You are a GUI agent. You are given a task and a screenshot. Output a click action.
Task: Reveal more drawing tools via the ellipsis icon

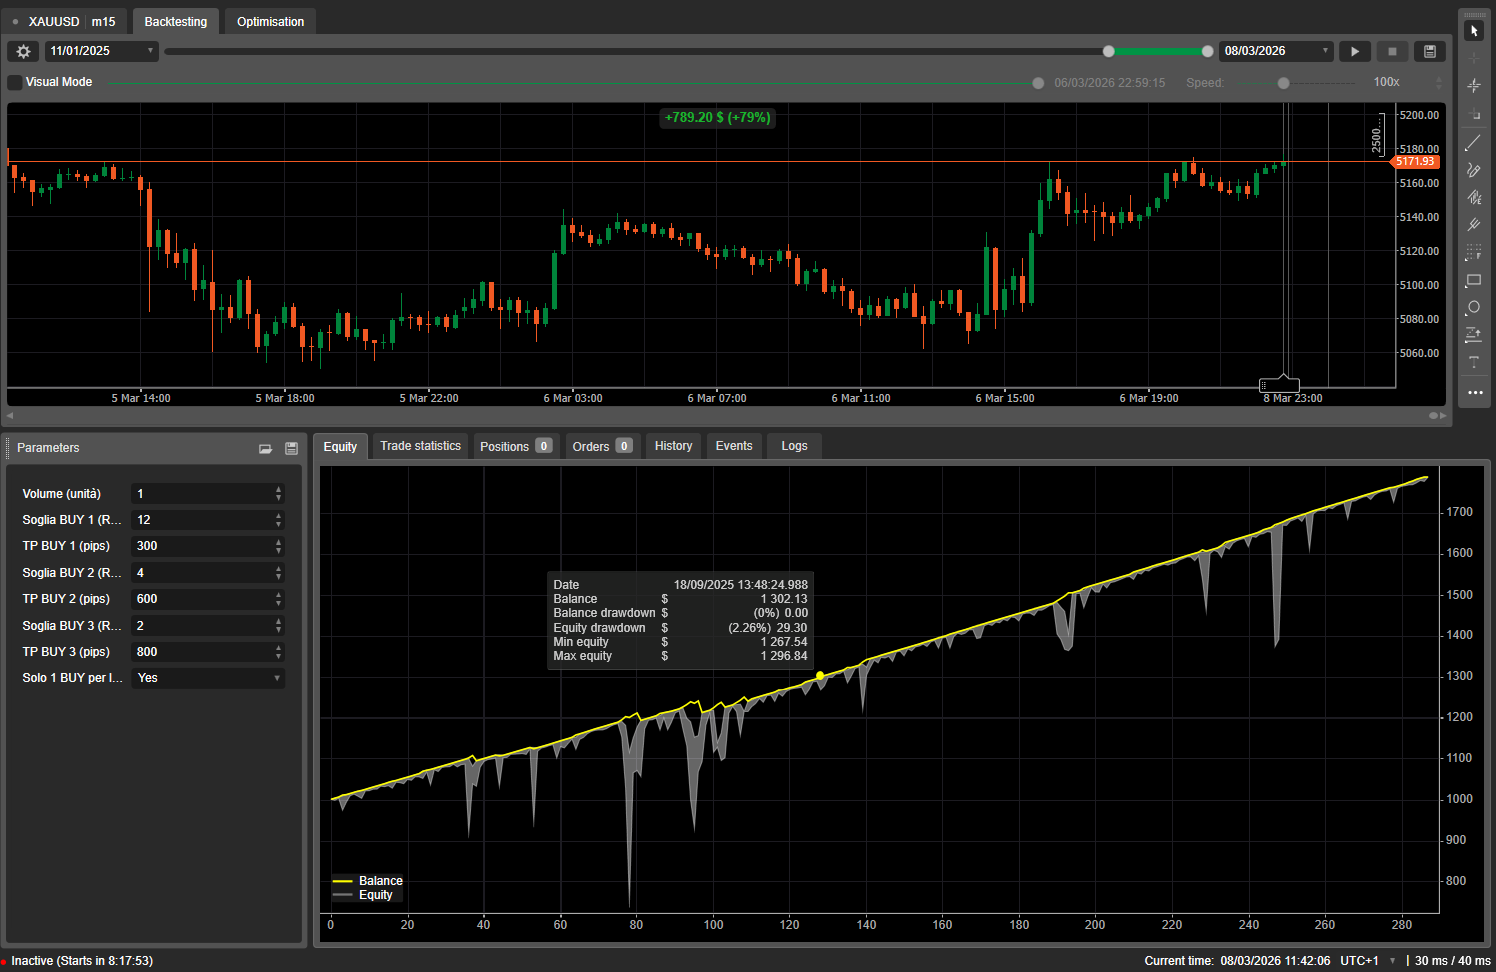point(1474,394)
